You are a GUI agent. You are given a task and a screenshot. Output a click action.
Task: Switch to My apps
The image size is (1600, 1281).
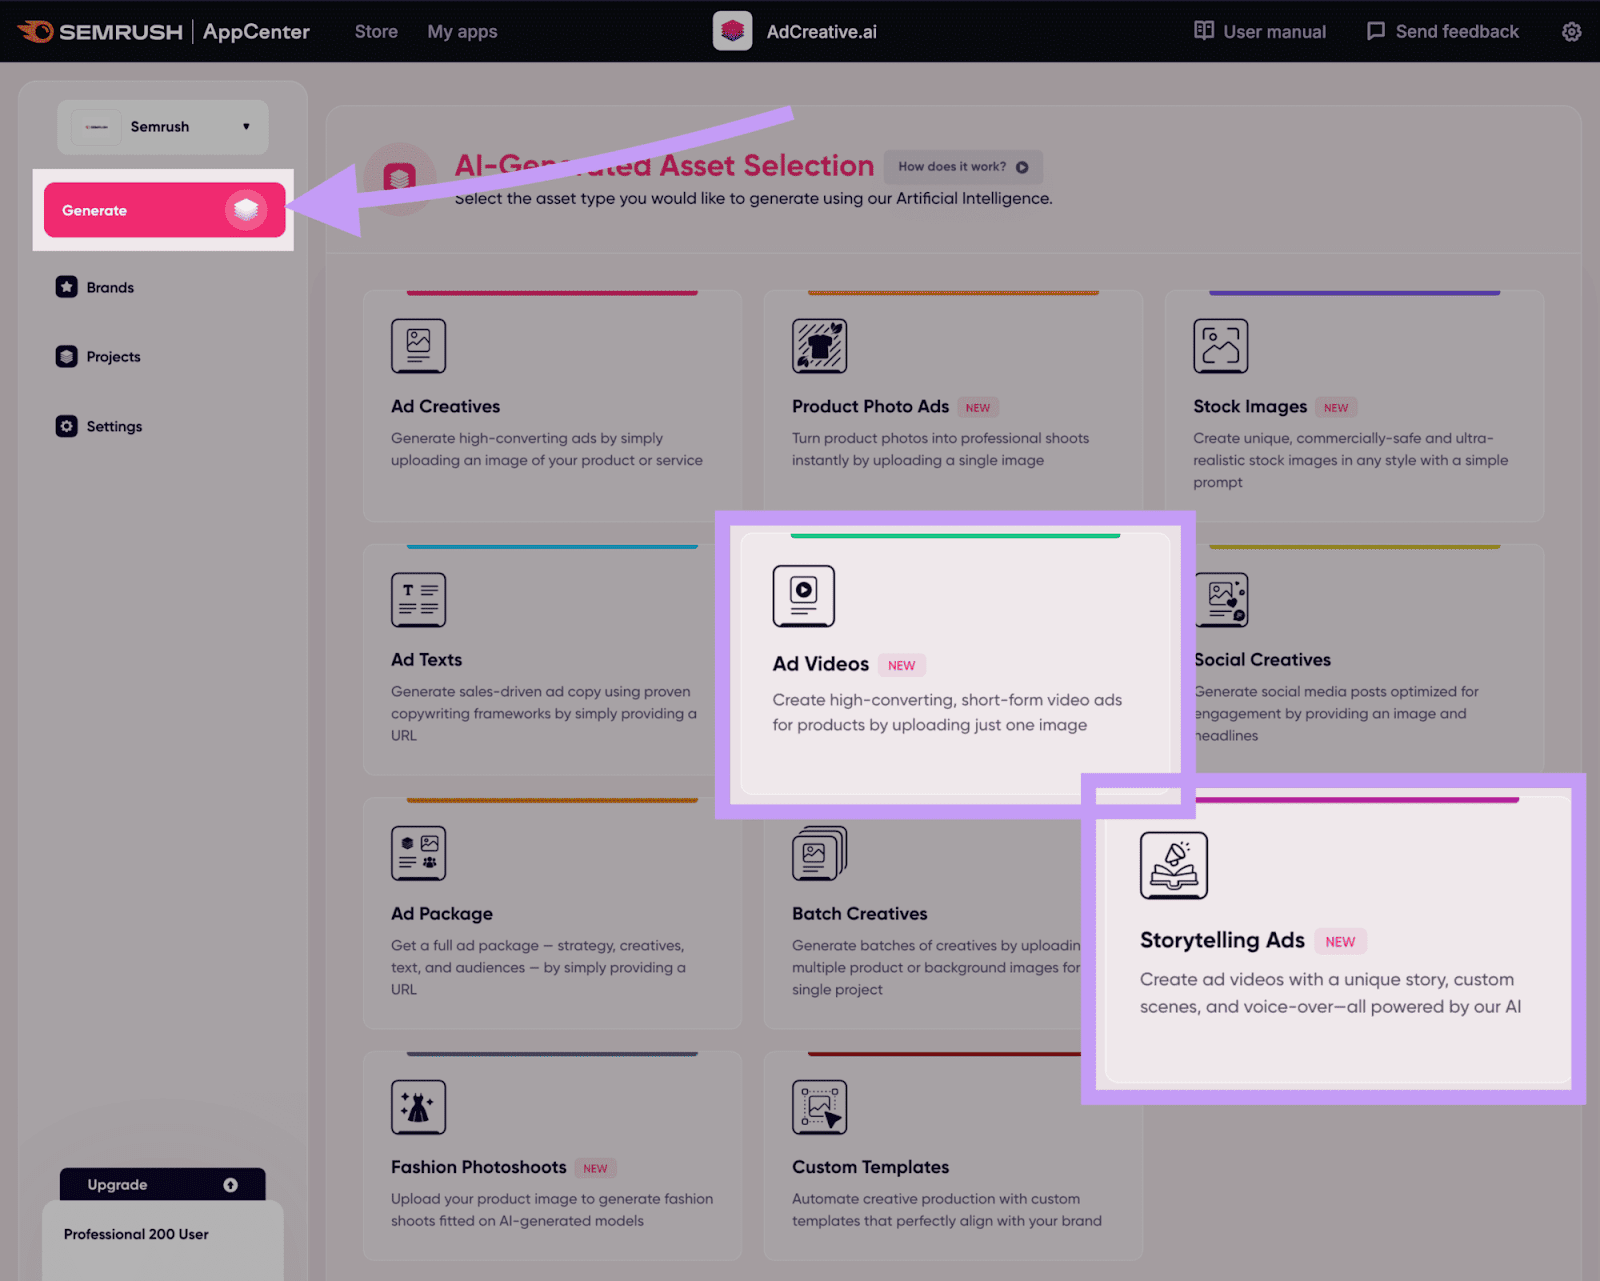tap(461, 31)
